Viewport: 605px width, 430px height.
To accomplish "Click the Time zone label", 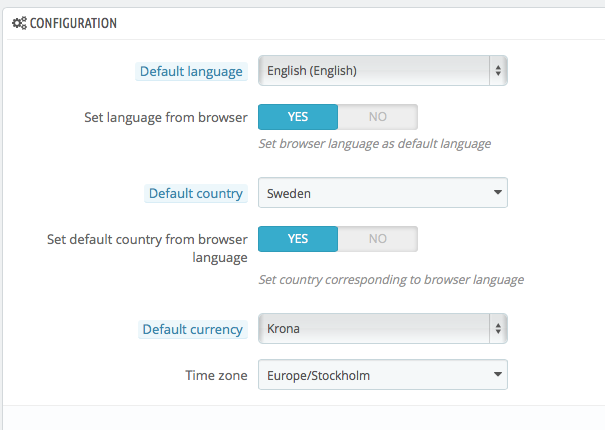I will pos(216,375).
